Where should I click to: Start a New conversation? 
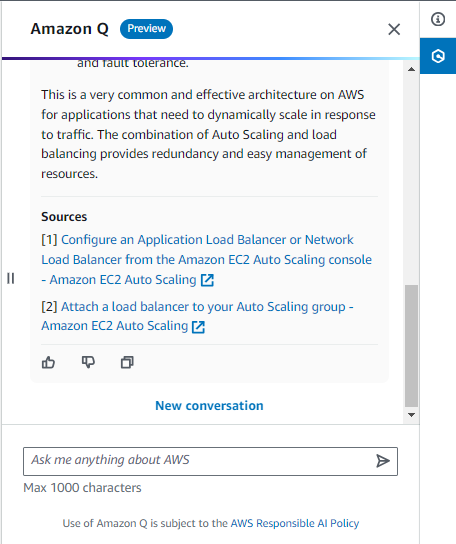pyautogui.click(x=209, y=406)
